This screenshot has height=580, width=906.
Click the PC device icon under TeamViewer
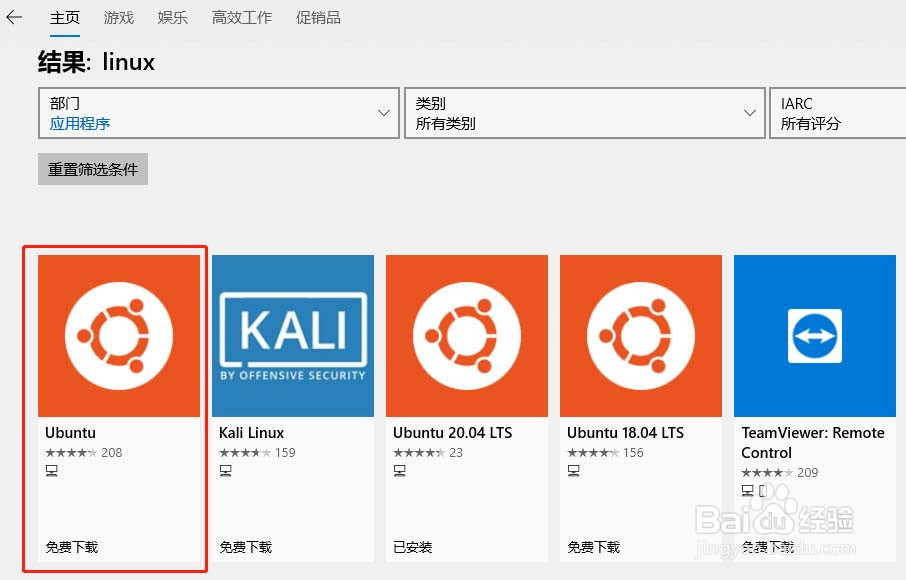click(x=747, y=491)
